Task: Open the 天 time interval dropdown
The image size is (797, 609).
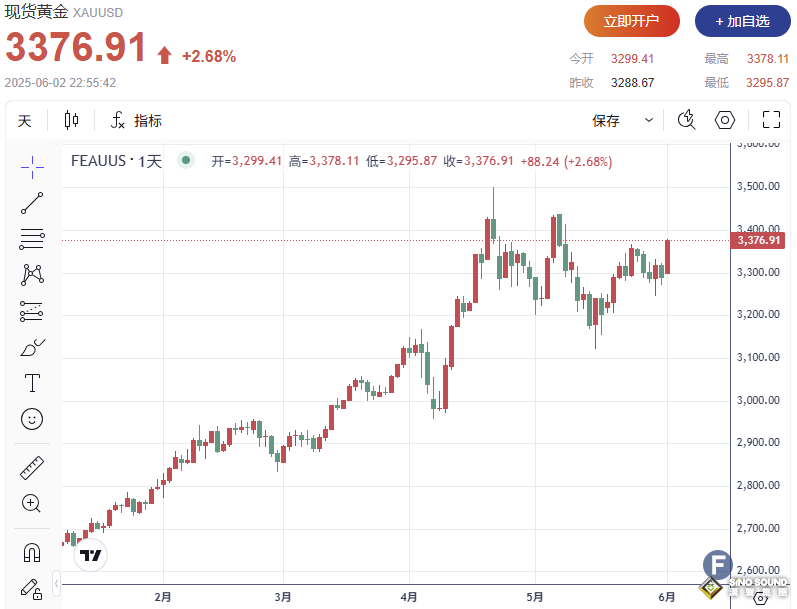Action: point(25,121)
